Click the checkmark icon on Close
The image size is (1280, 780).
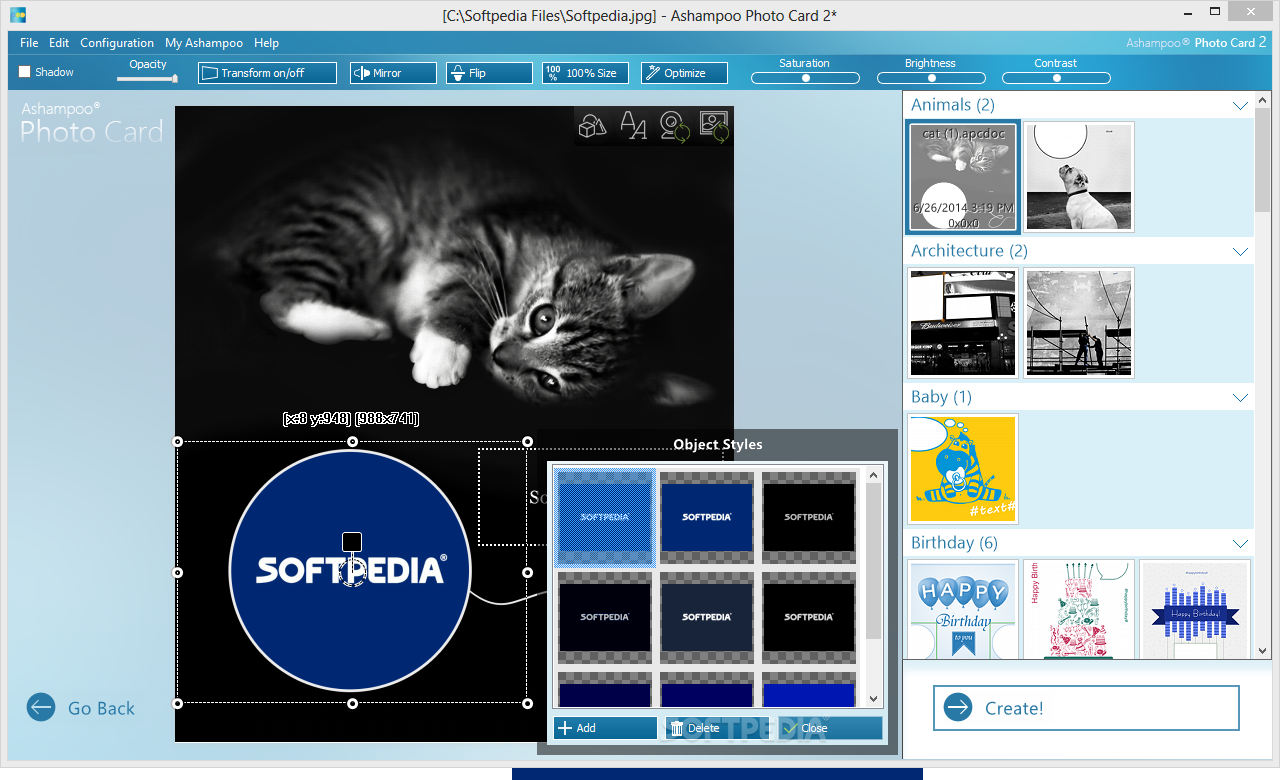point(789,728)
